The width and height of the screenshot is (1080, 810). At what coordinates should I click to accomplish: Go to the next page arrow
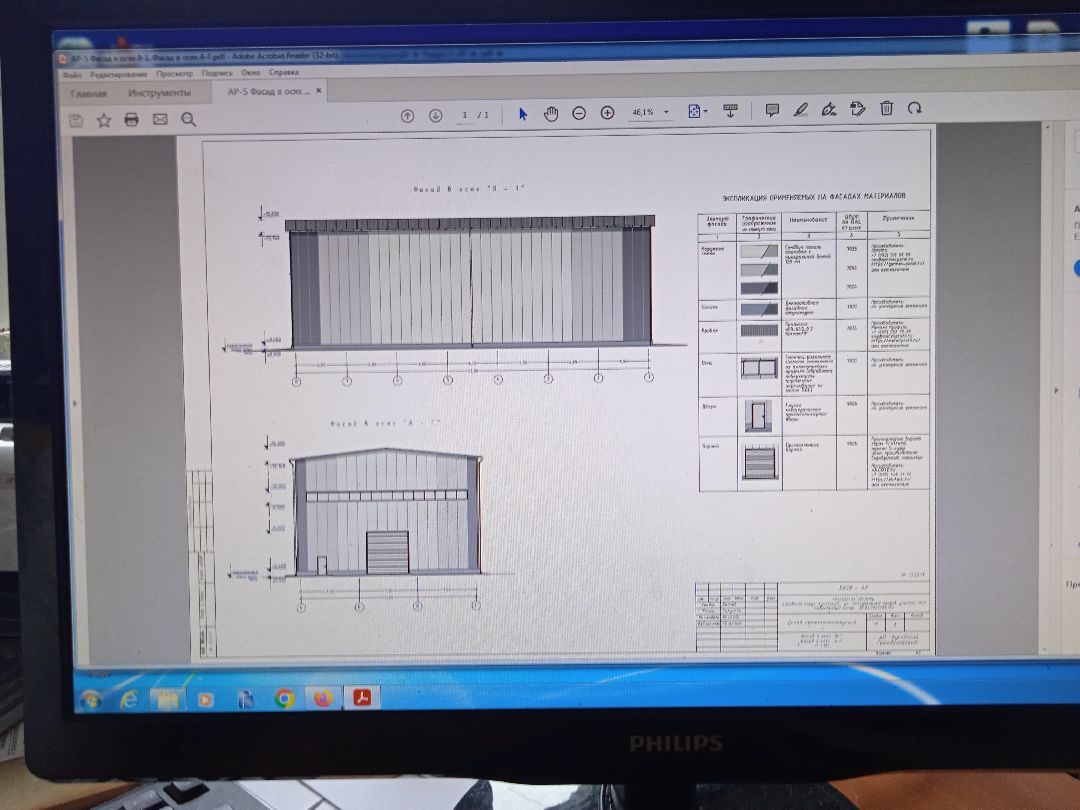[x=435, y=115]
